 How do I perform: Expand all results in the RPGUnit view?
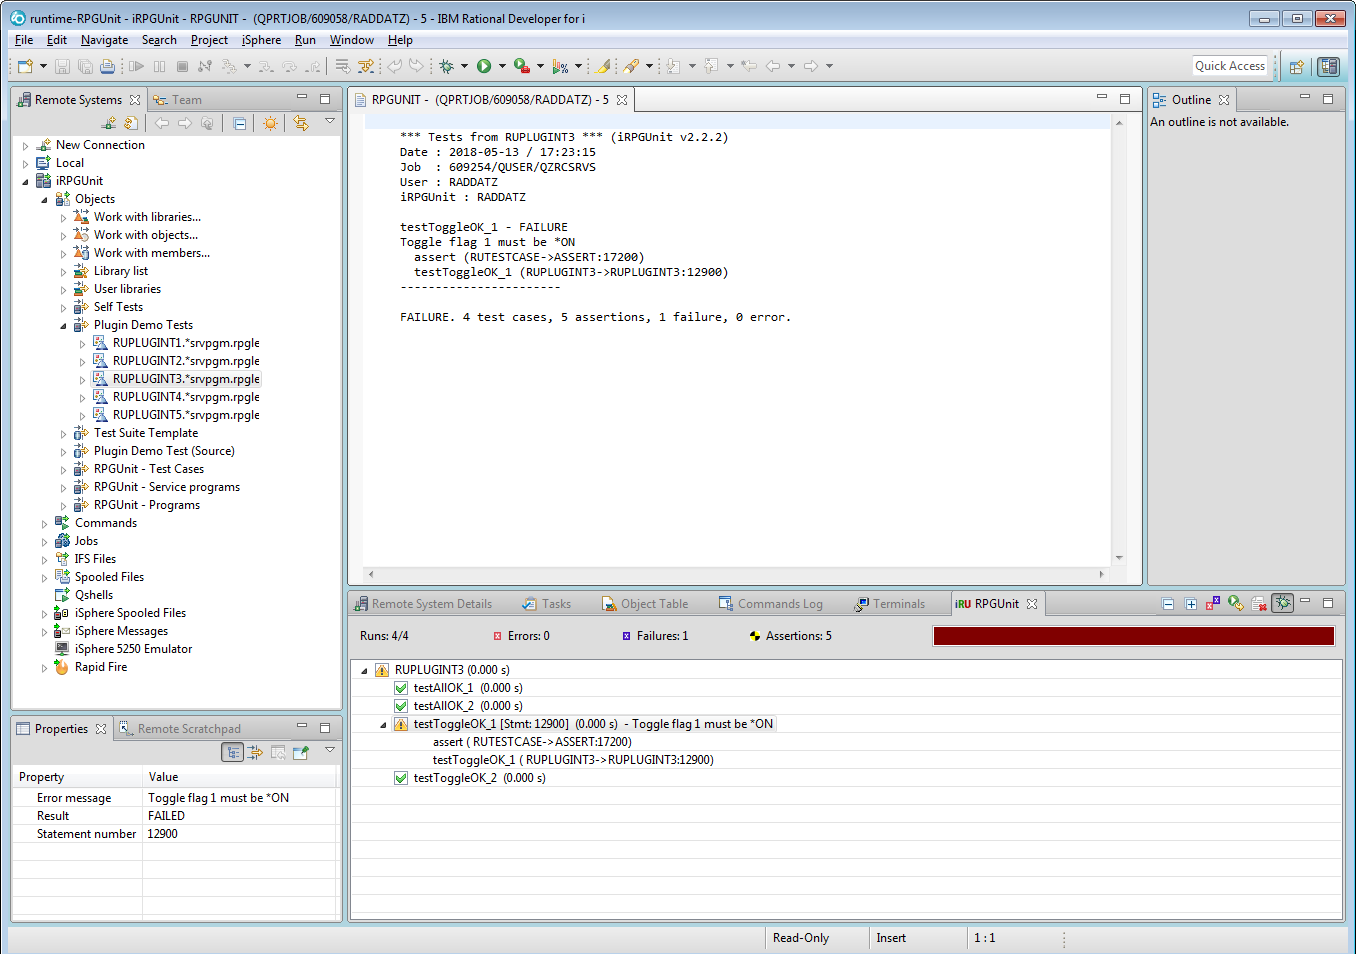pos(1191,603)
